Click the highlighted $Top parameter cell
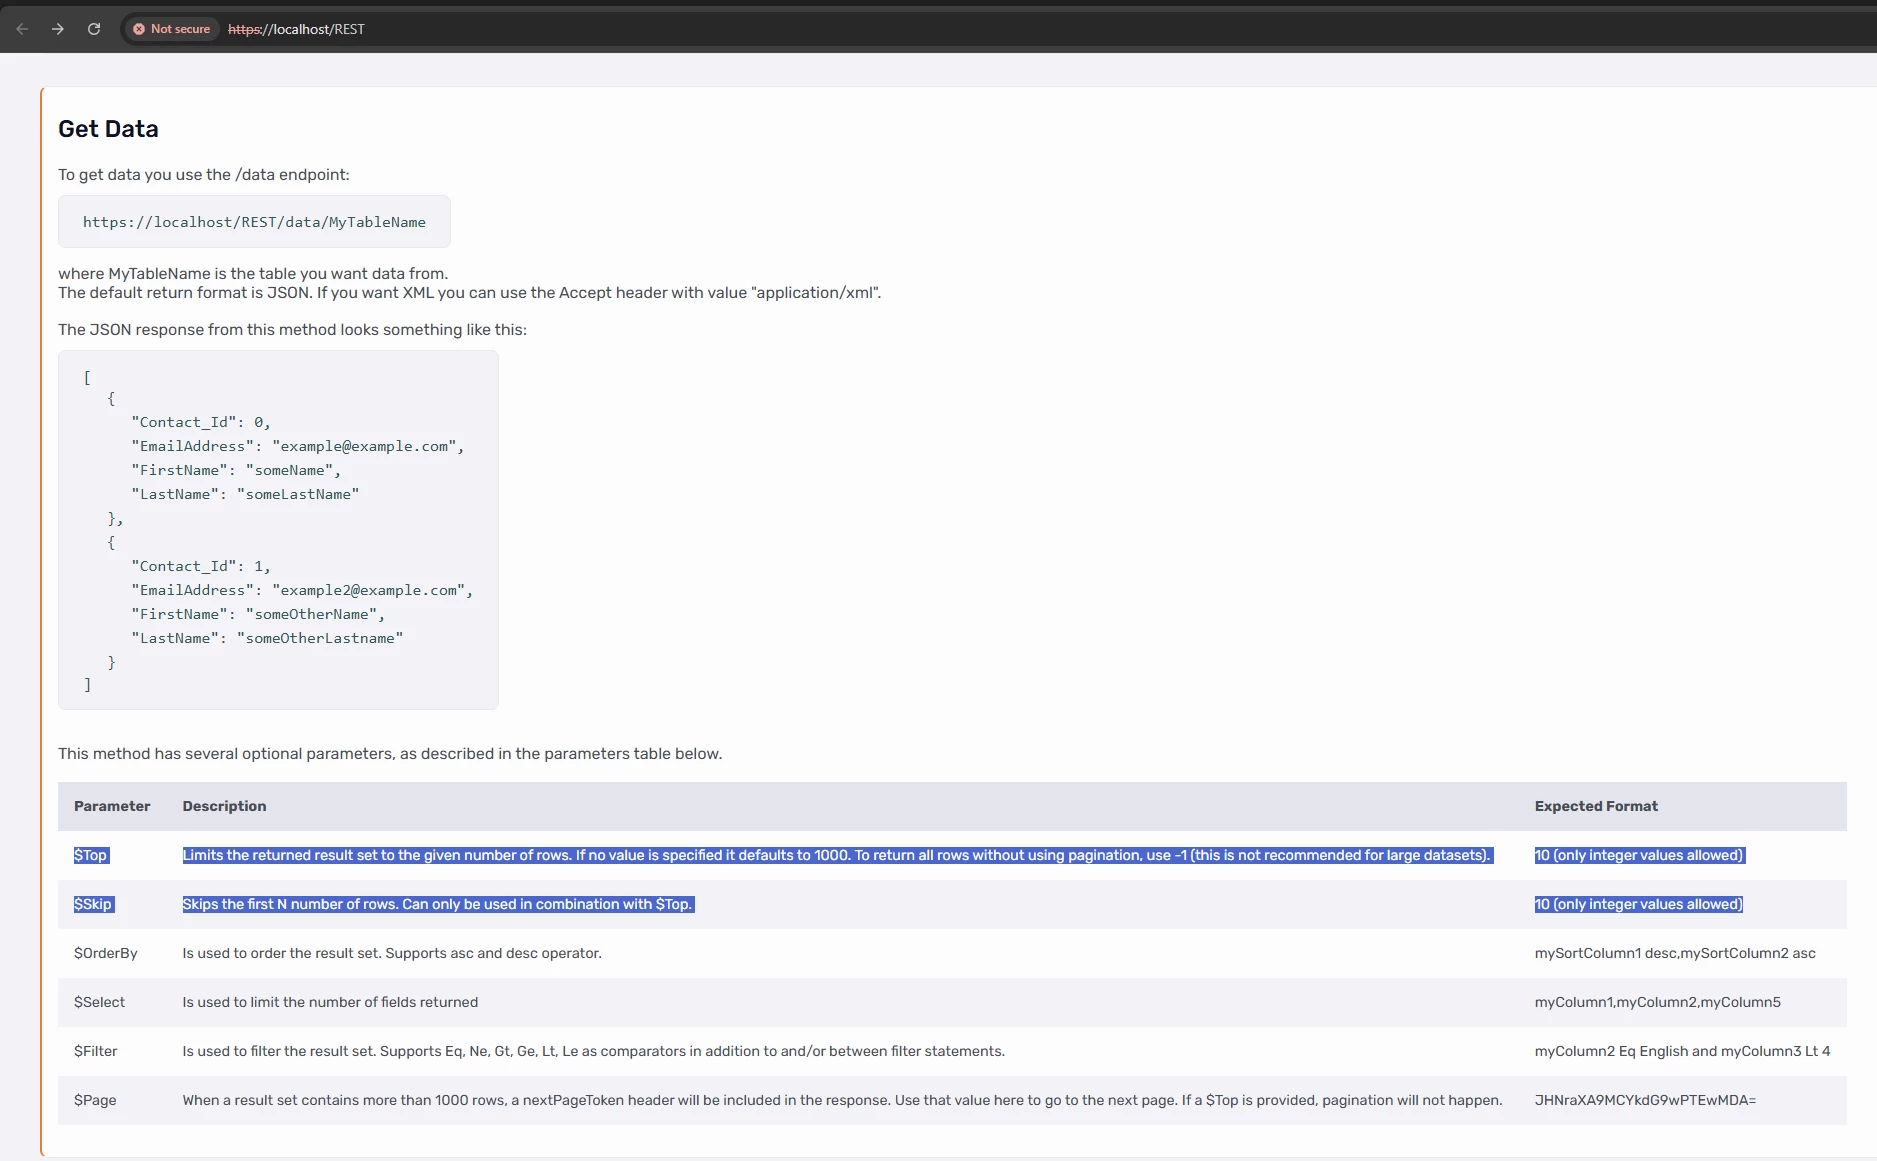This screenshot has width=1877, height=1161. (91, 855)
